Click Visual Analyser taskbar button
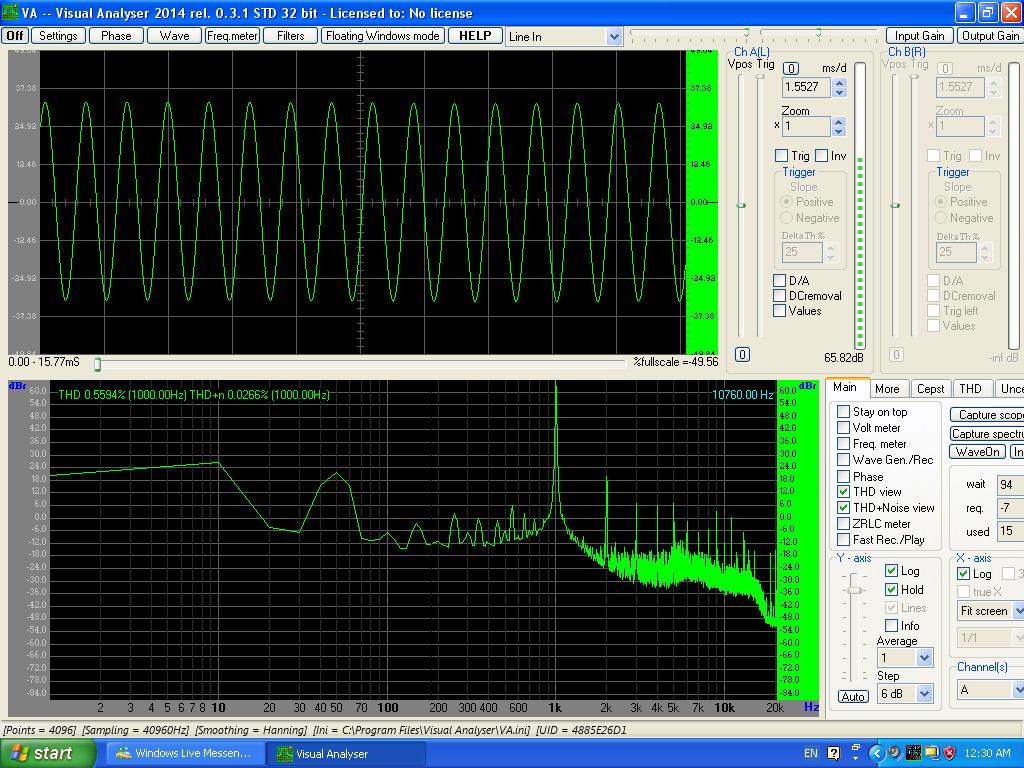Screen dimensions: 1024x768 click(x=346, y=753)
